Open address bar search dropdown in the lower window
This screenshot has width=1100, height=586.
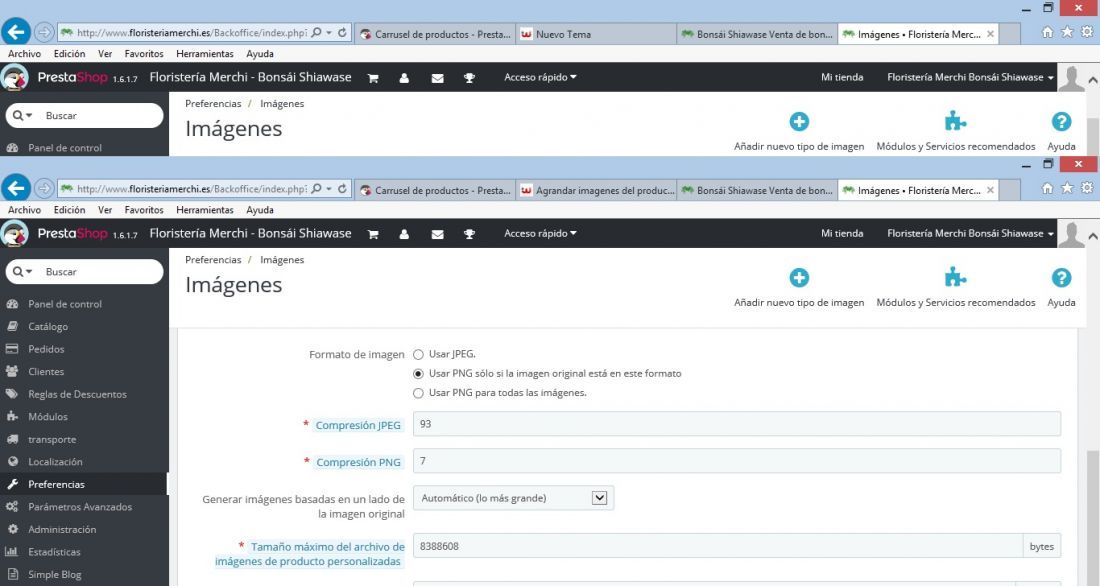pos(328,189)
